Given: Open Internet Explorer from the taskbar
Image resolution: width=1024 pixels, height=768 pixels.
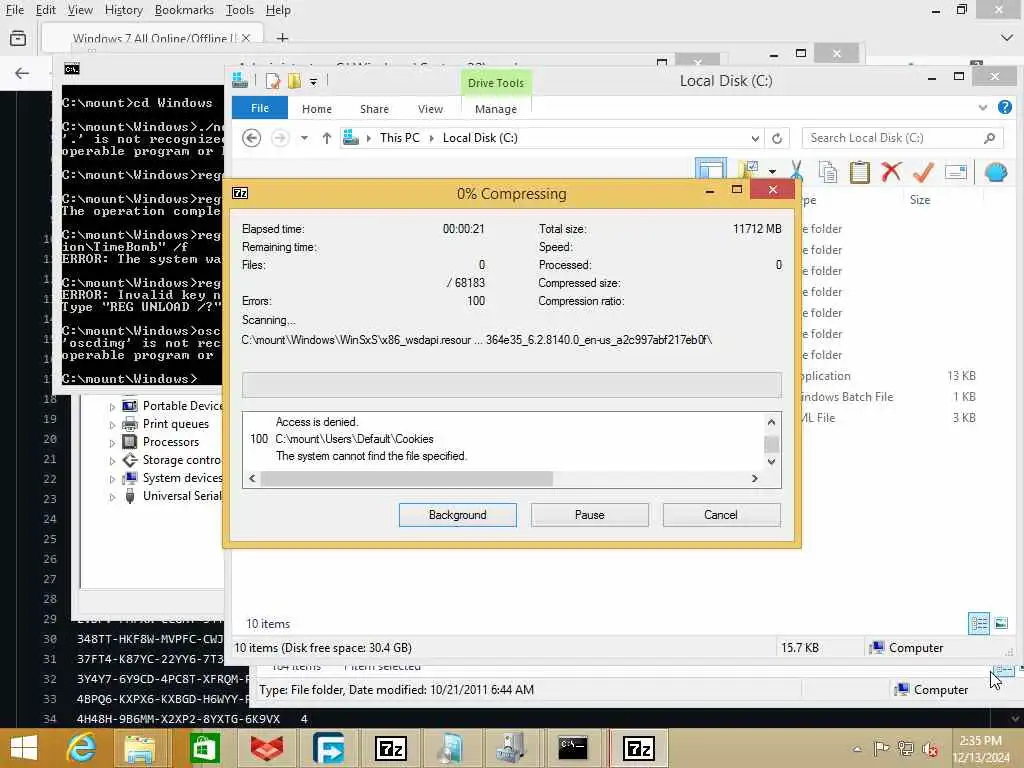Looking at the screenshot, I should (81, 748).
